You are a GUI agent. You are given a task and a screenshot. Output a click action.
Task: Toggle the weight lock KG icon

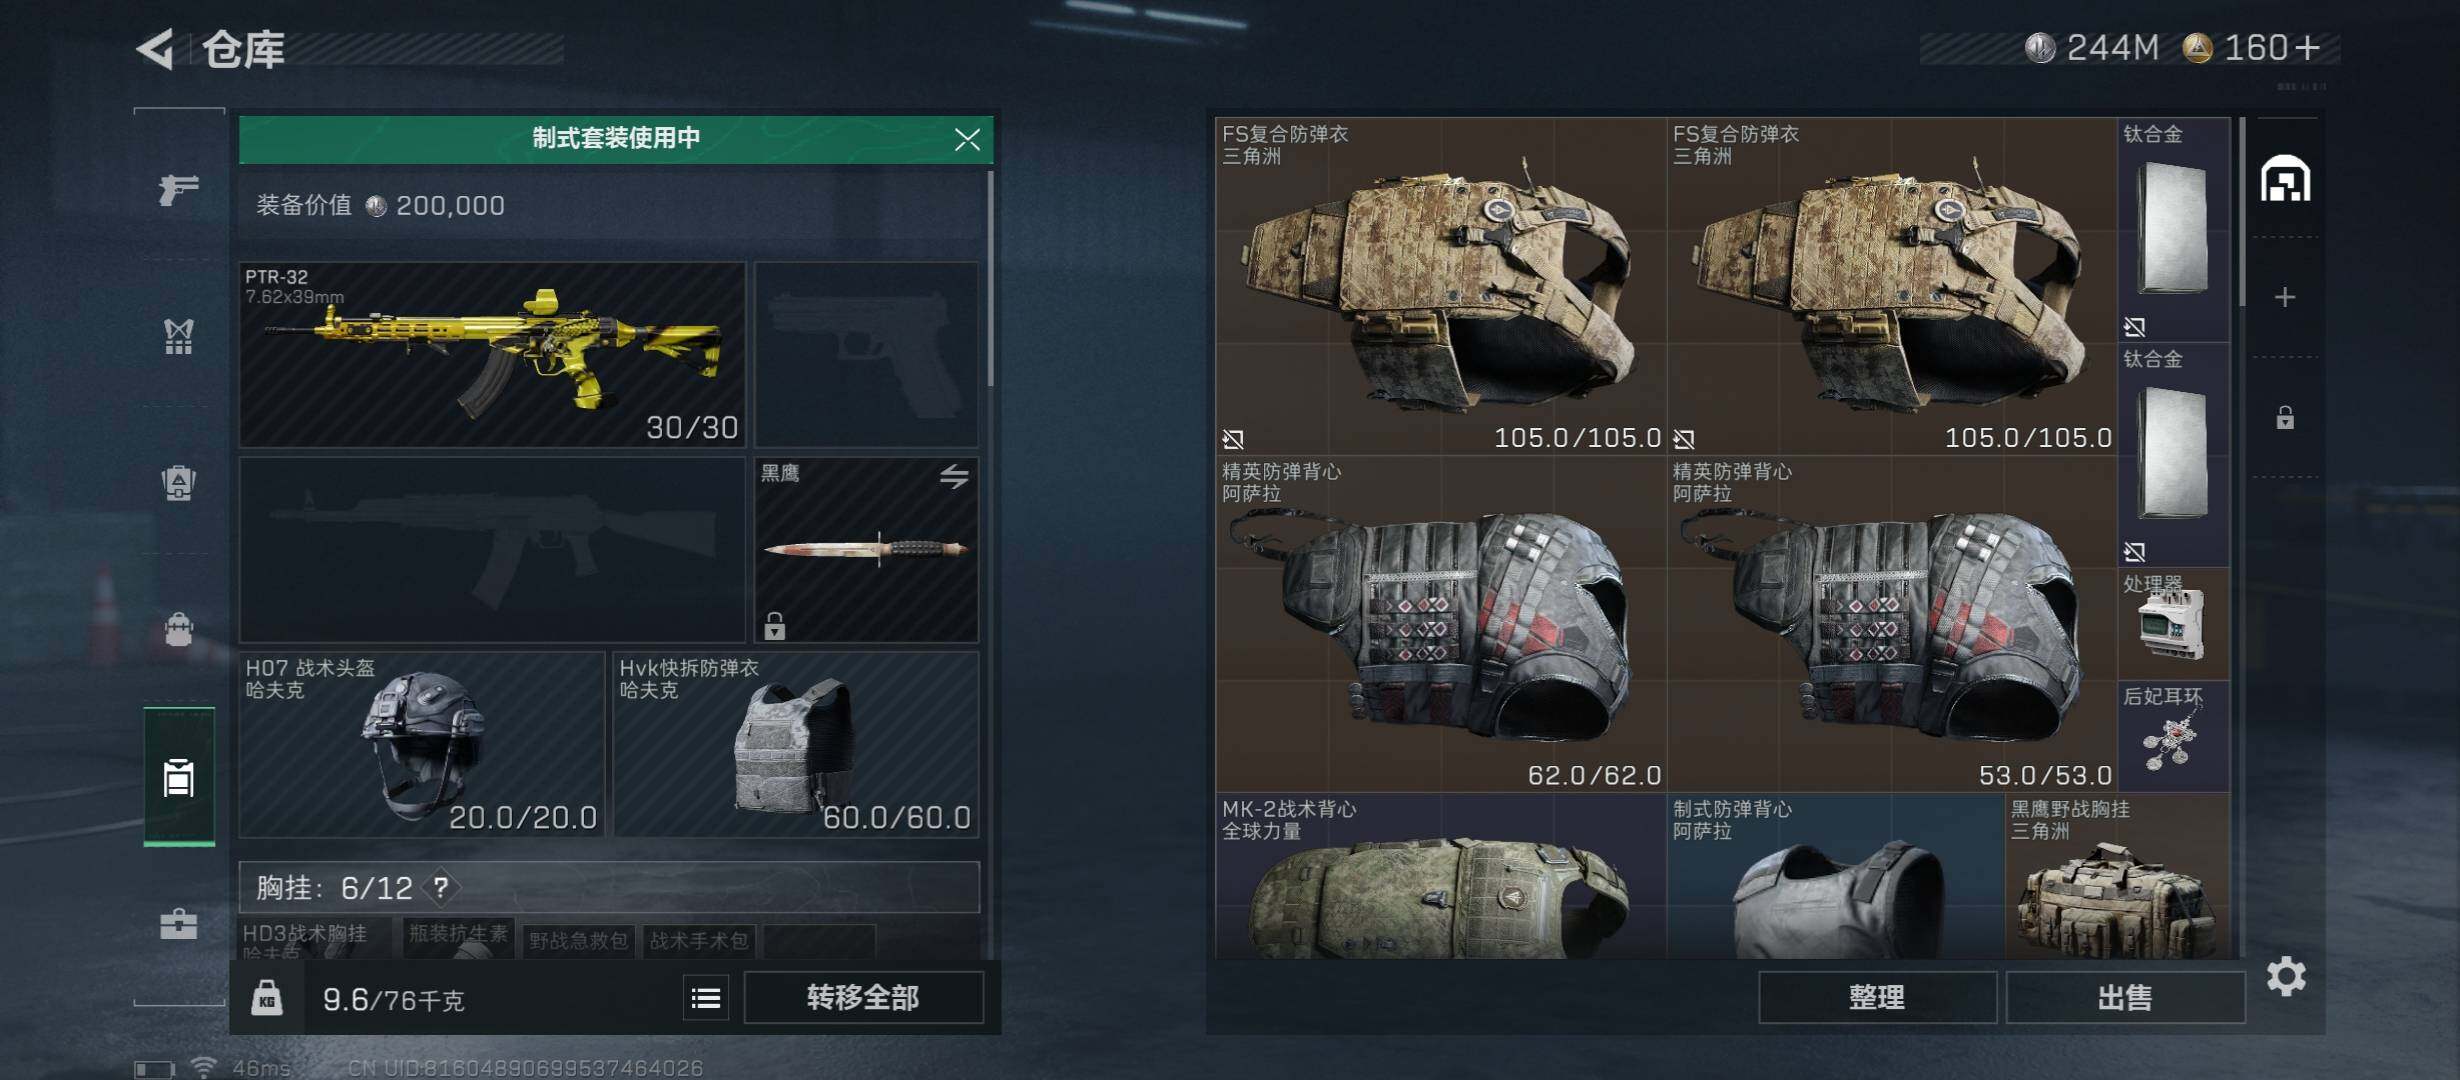click(266, 998)
